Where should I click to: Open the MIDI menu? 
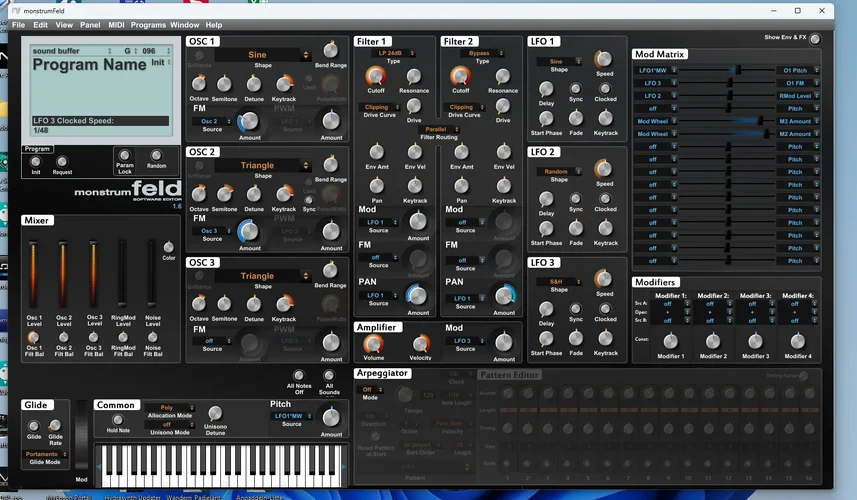click(118, 24)
